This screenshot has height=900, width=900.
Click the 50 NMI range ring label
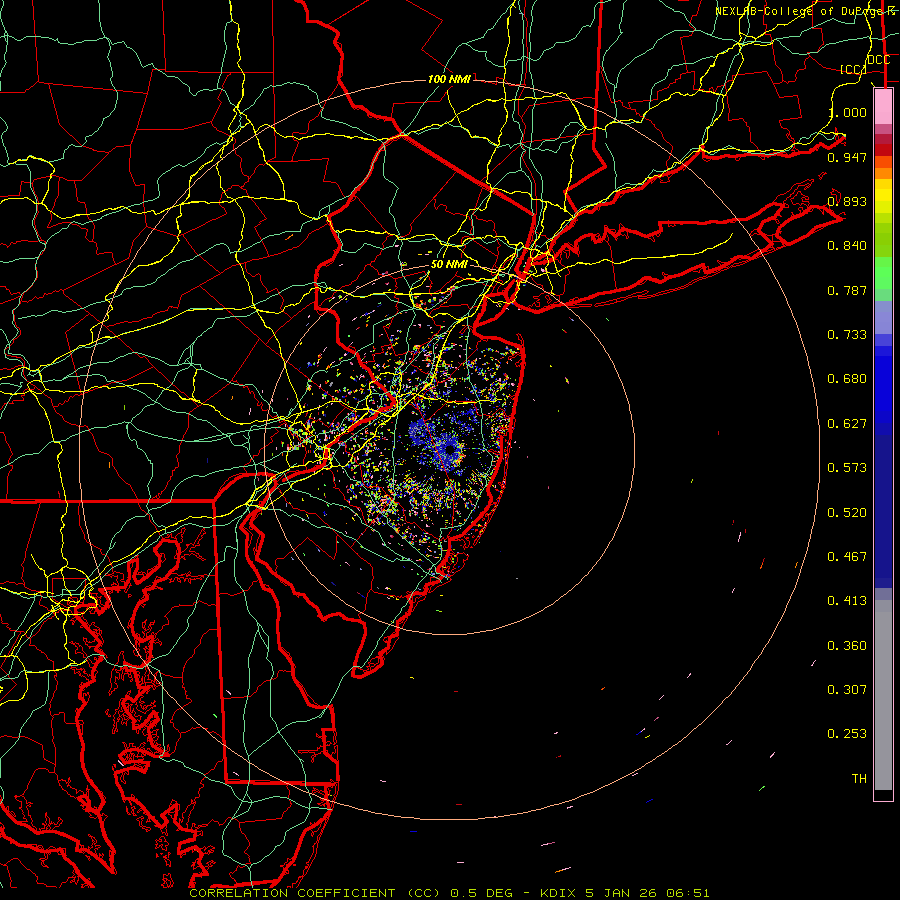(x=449, y=264)
